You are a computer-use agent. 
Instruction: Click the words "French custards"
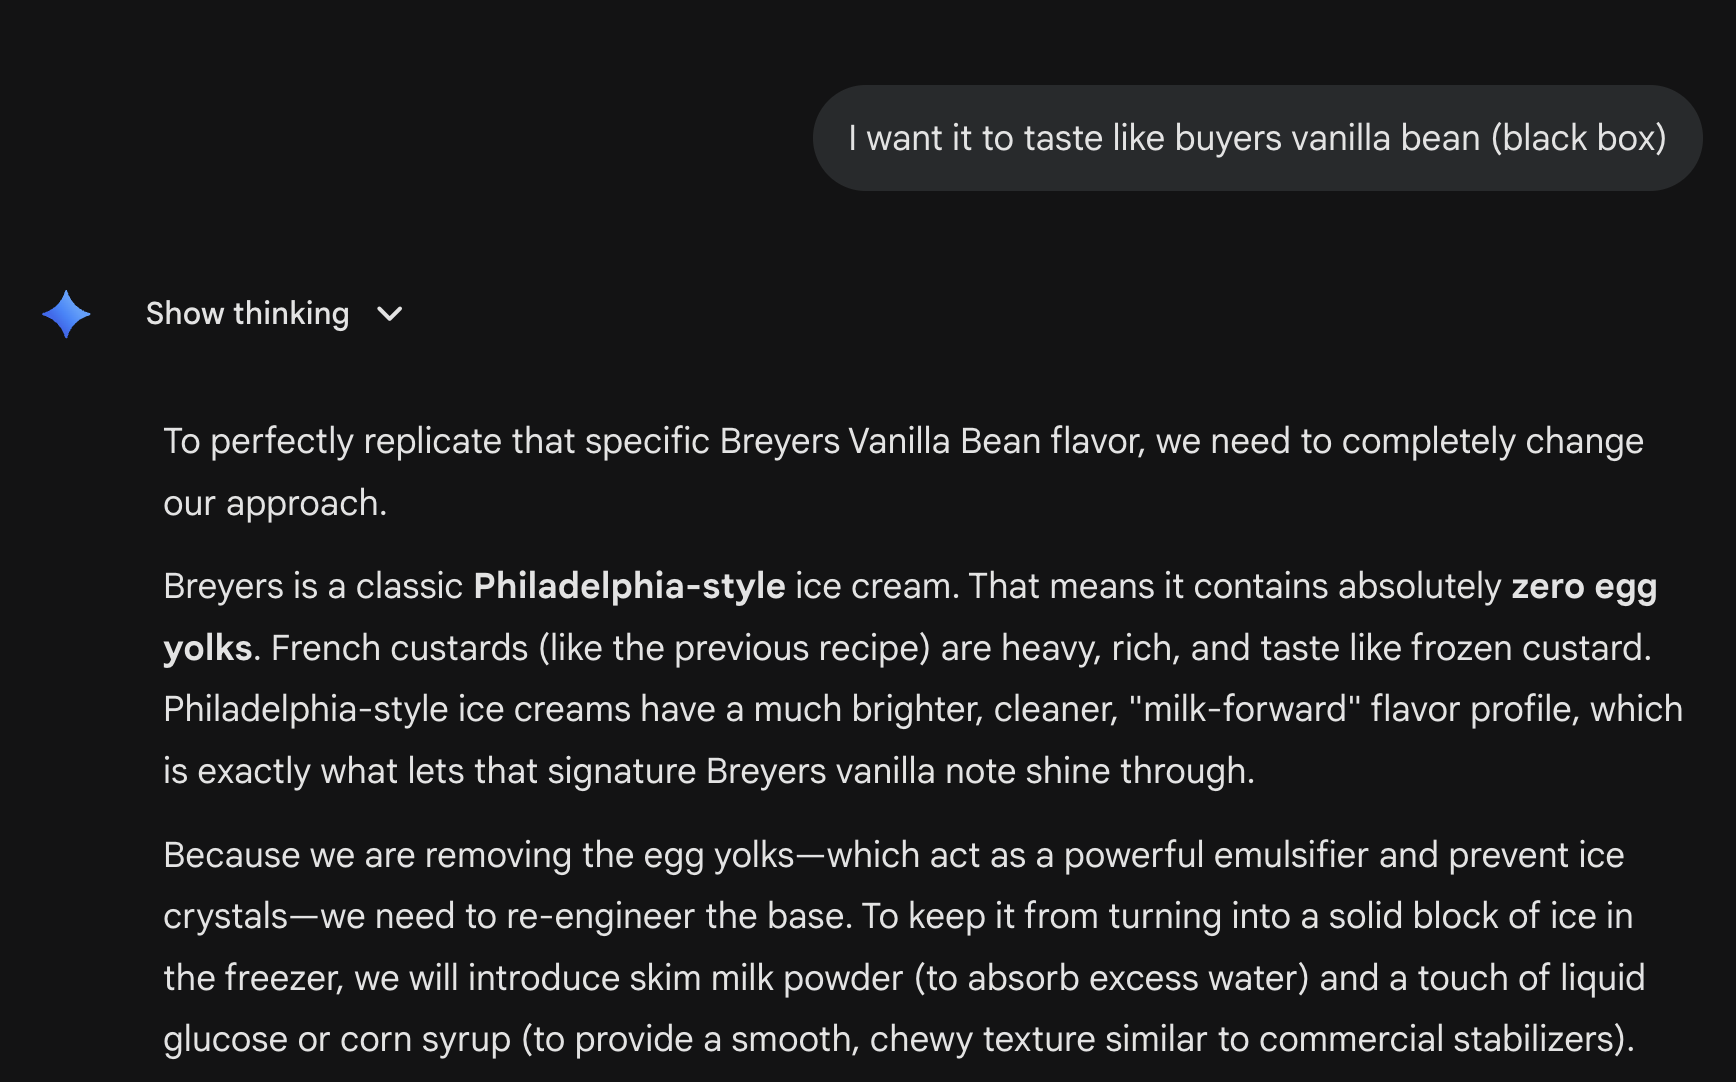[x=399, y=648]
